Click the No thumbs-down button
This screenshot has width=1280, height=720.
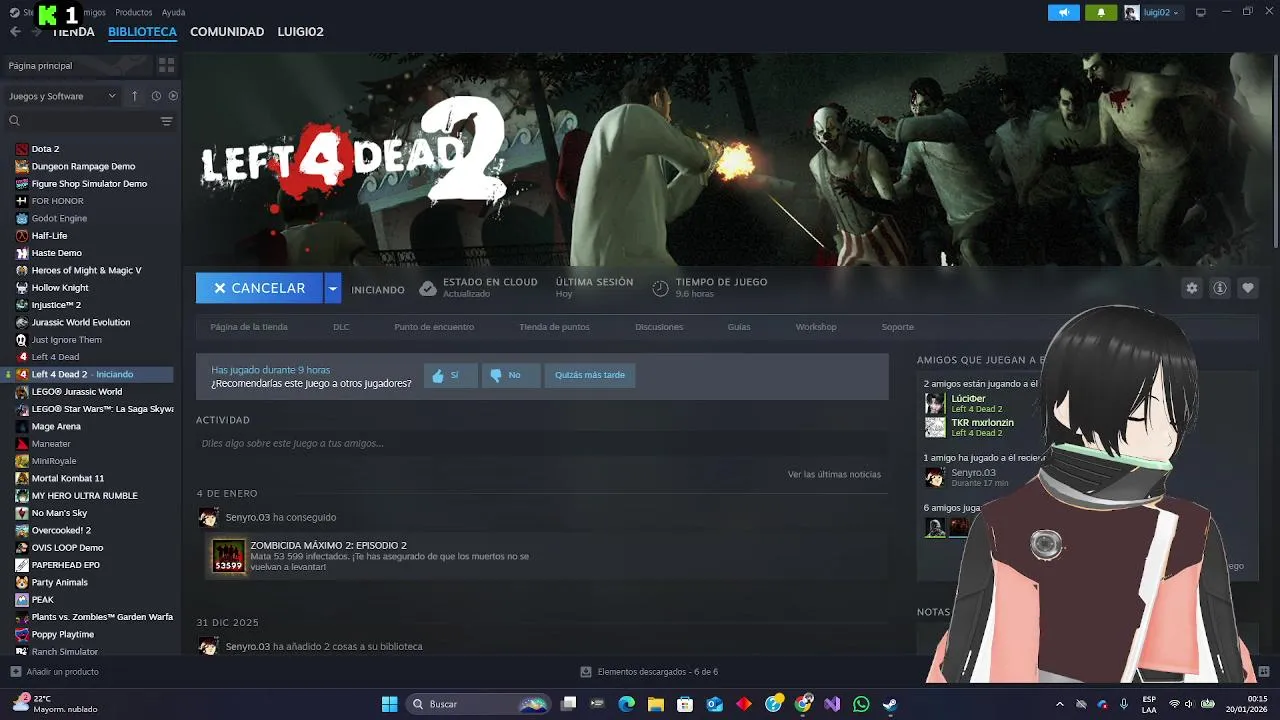click(x=511, y=375)
